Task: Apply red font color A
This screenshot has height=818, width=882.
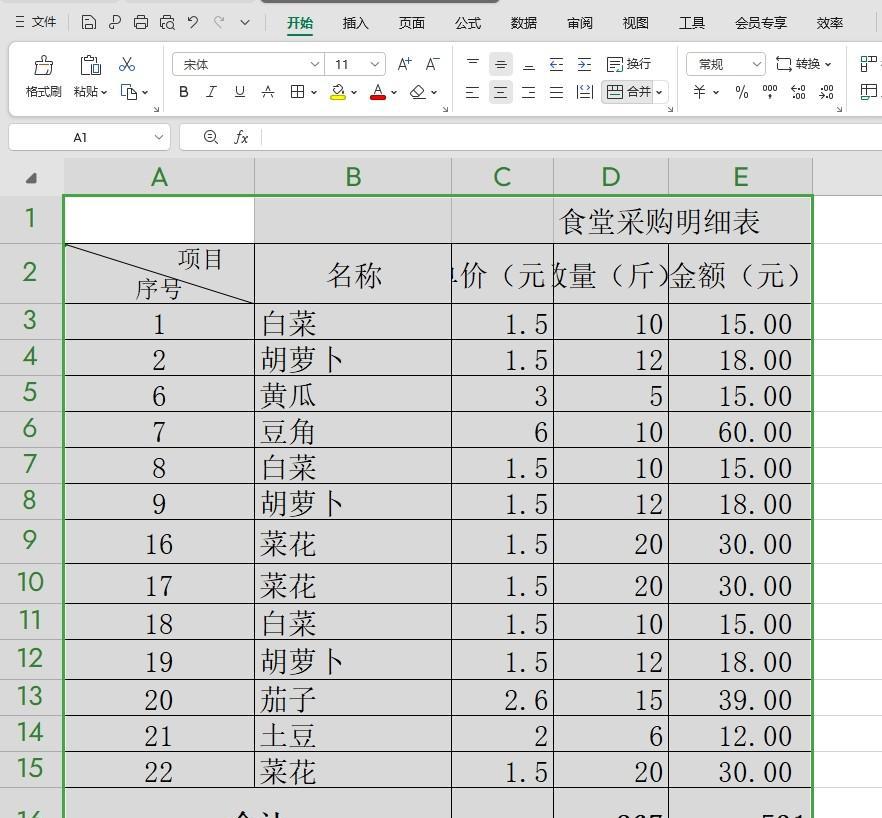Action: [378, 92]
